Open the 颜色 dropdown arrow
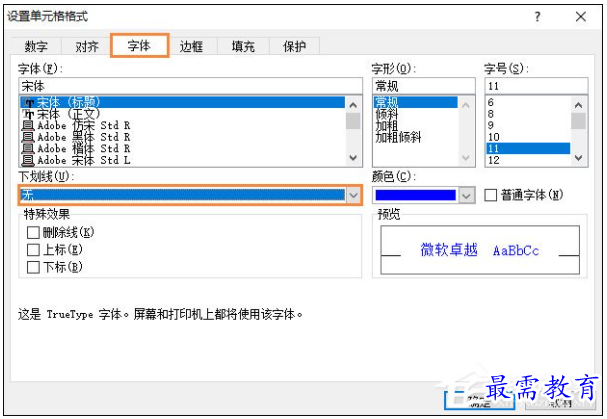Viewport: 607px width, 419px height. (466, 195)
